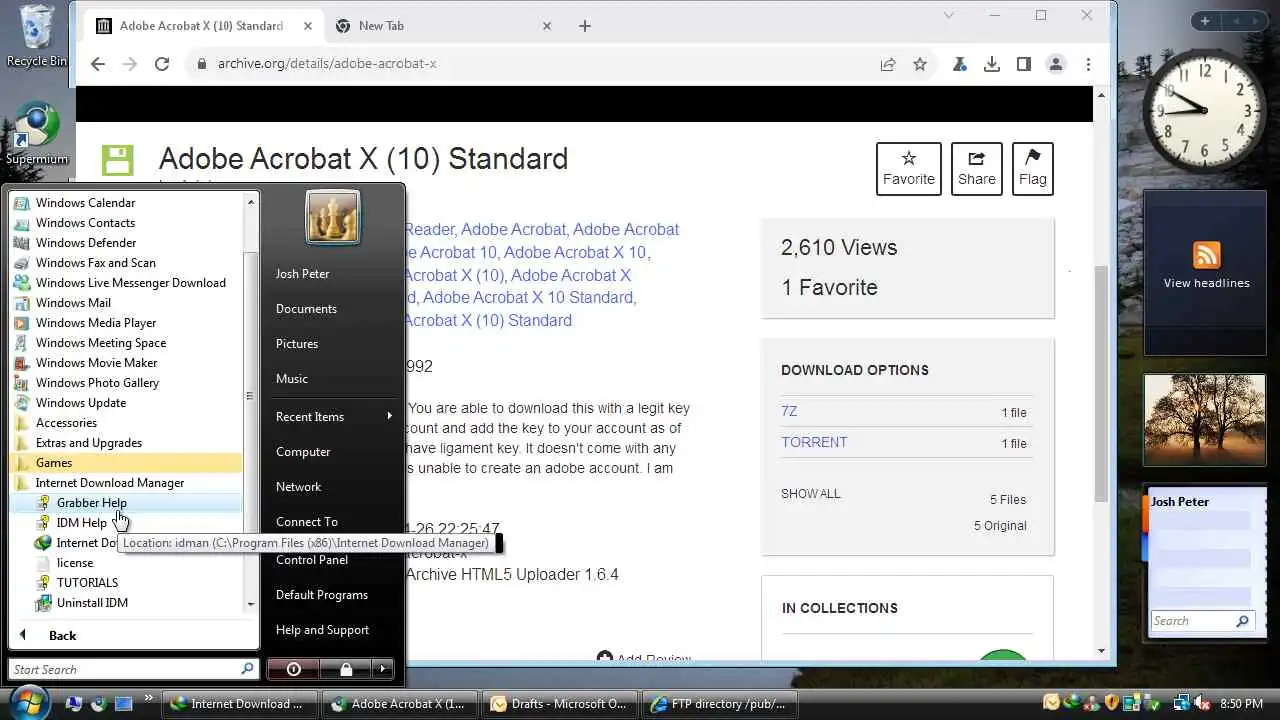Open IDM Help entry
This screenshot has width=1280, height=720.
pyautogui.click(x=81, y=523)
